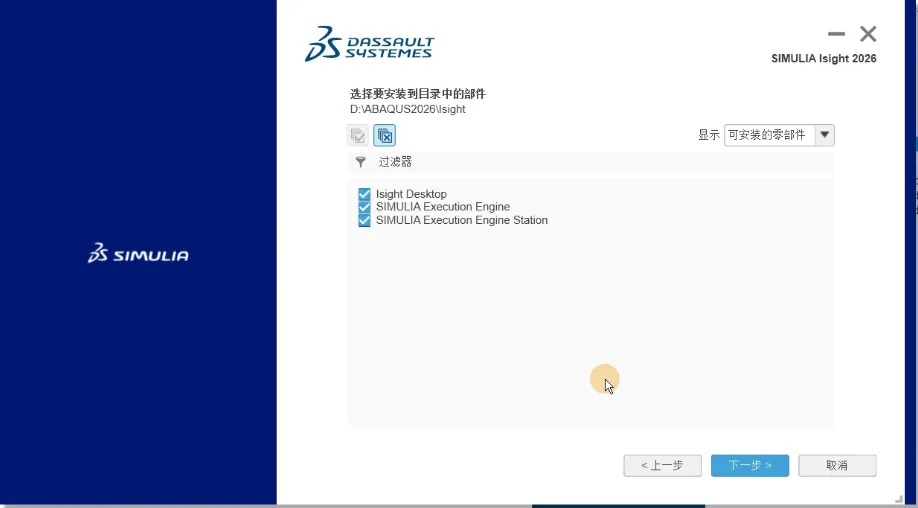
Task: Click the 过滤器 filter field
Action: (x=591, y=162)
